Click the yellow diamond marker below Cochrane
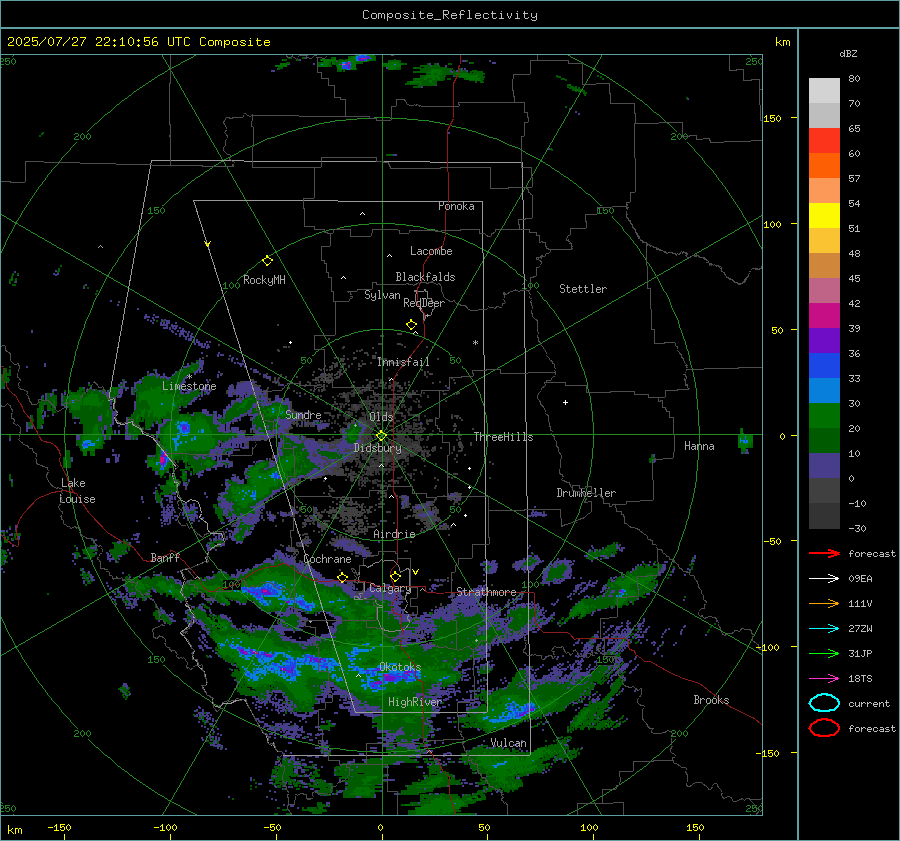Screen dimensions: 900x841 [x=343, y=577]
